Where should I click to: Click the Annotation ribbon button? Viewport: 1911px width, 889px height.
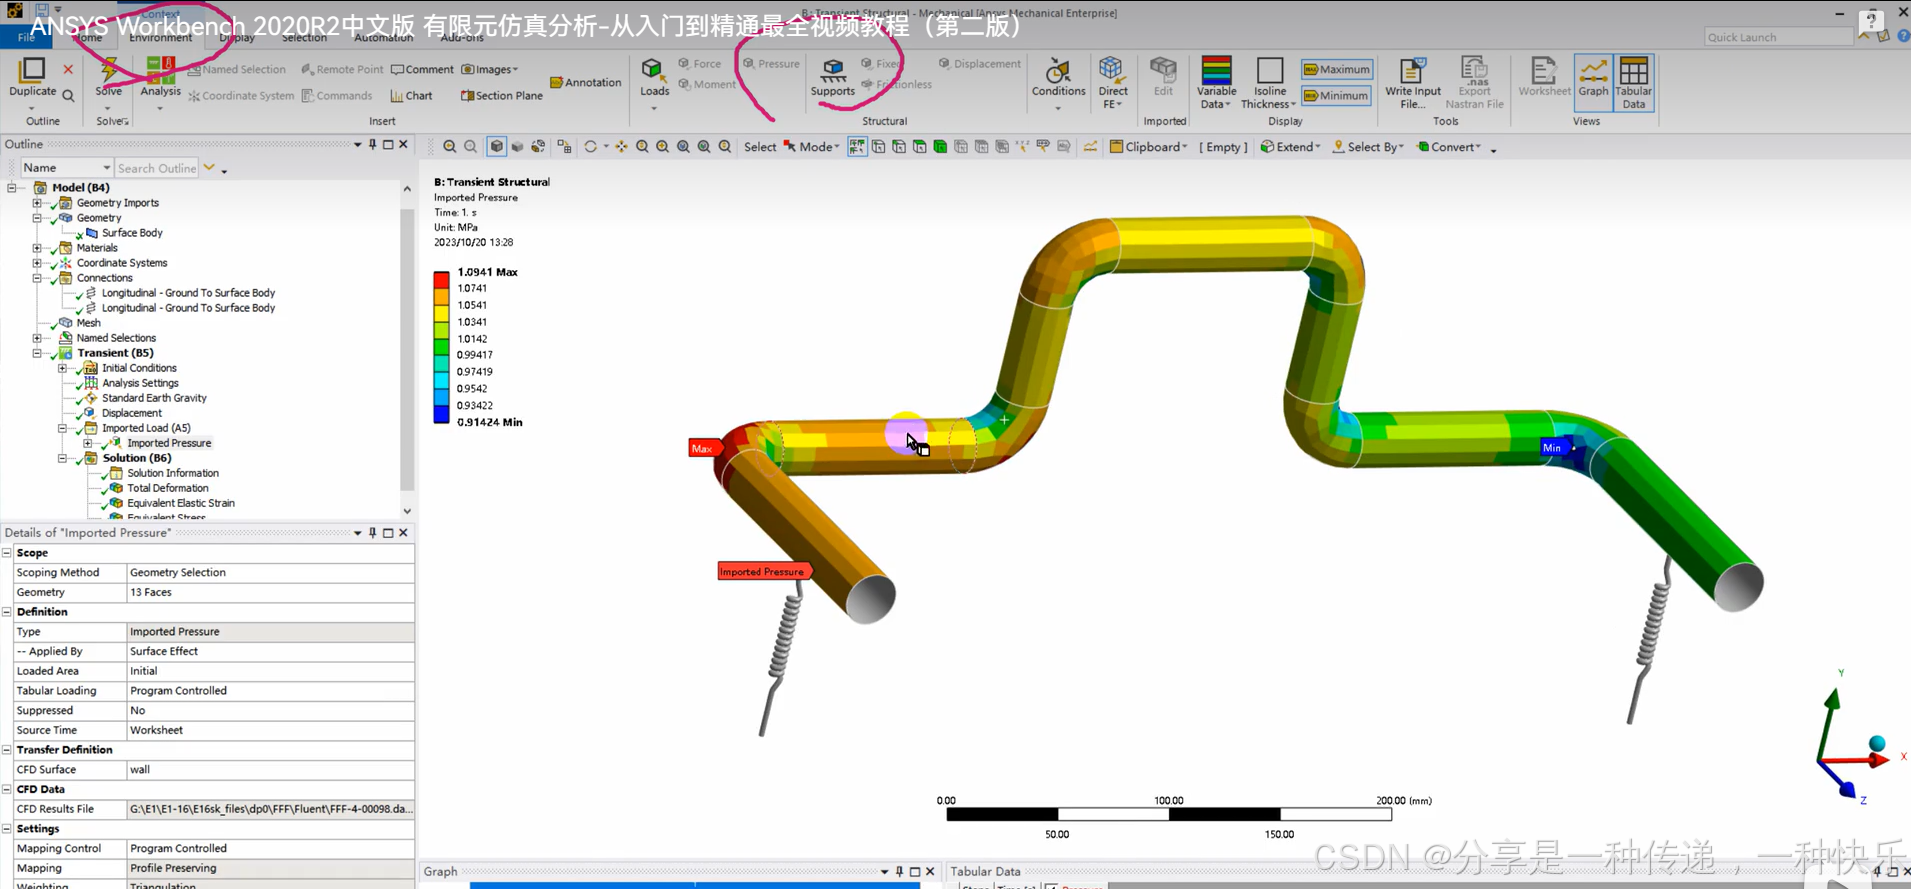586,82
